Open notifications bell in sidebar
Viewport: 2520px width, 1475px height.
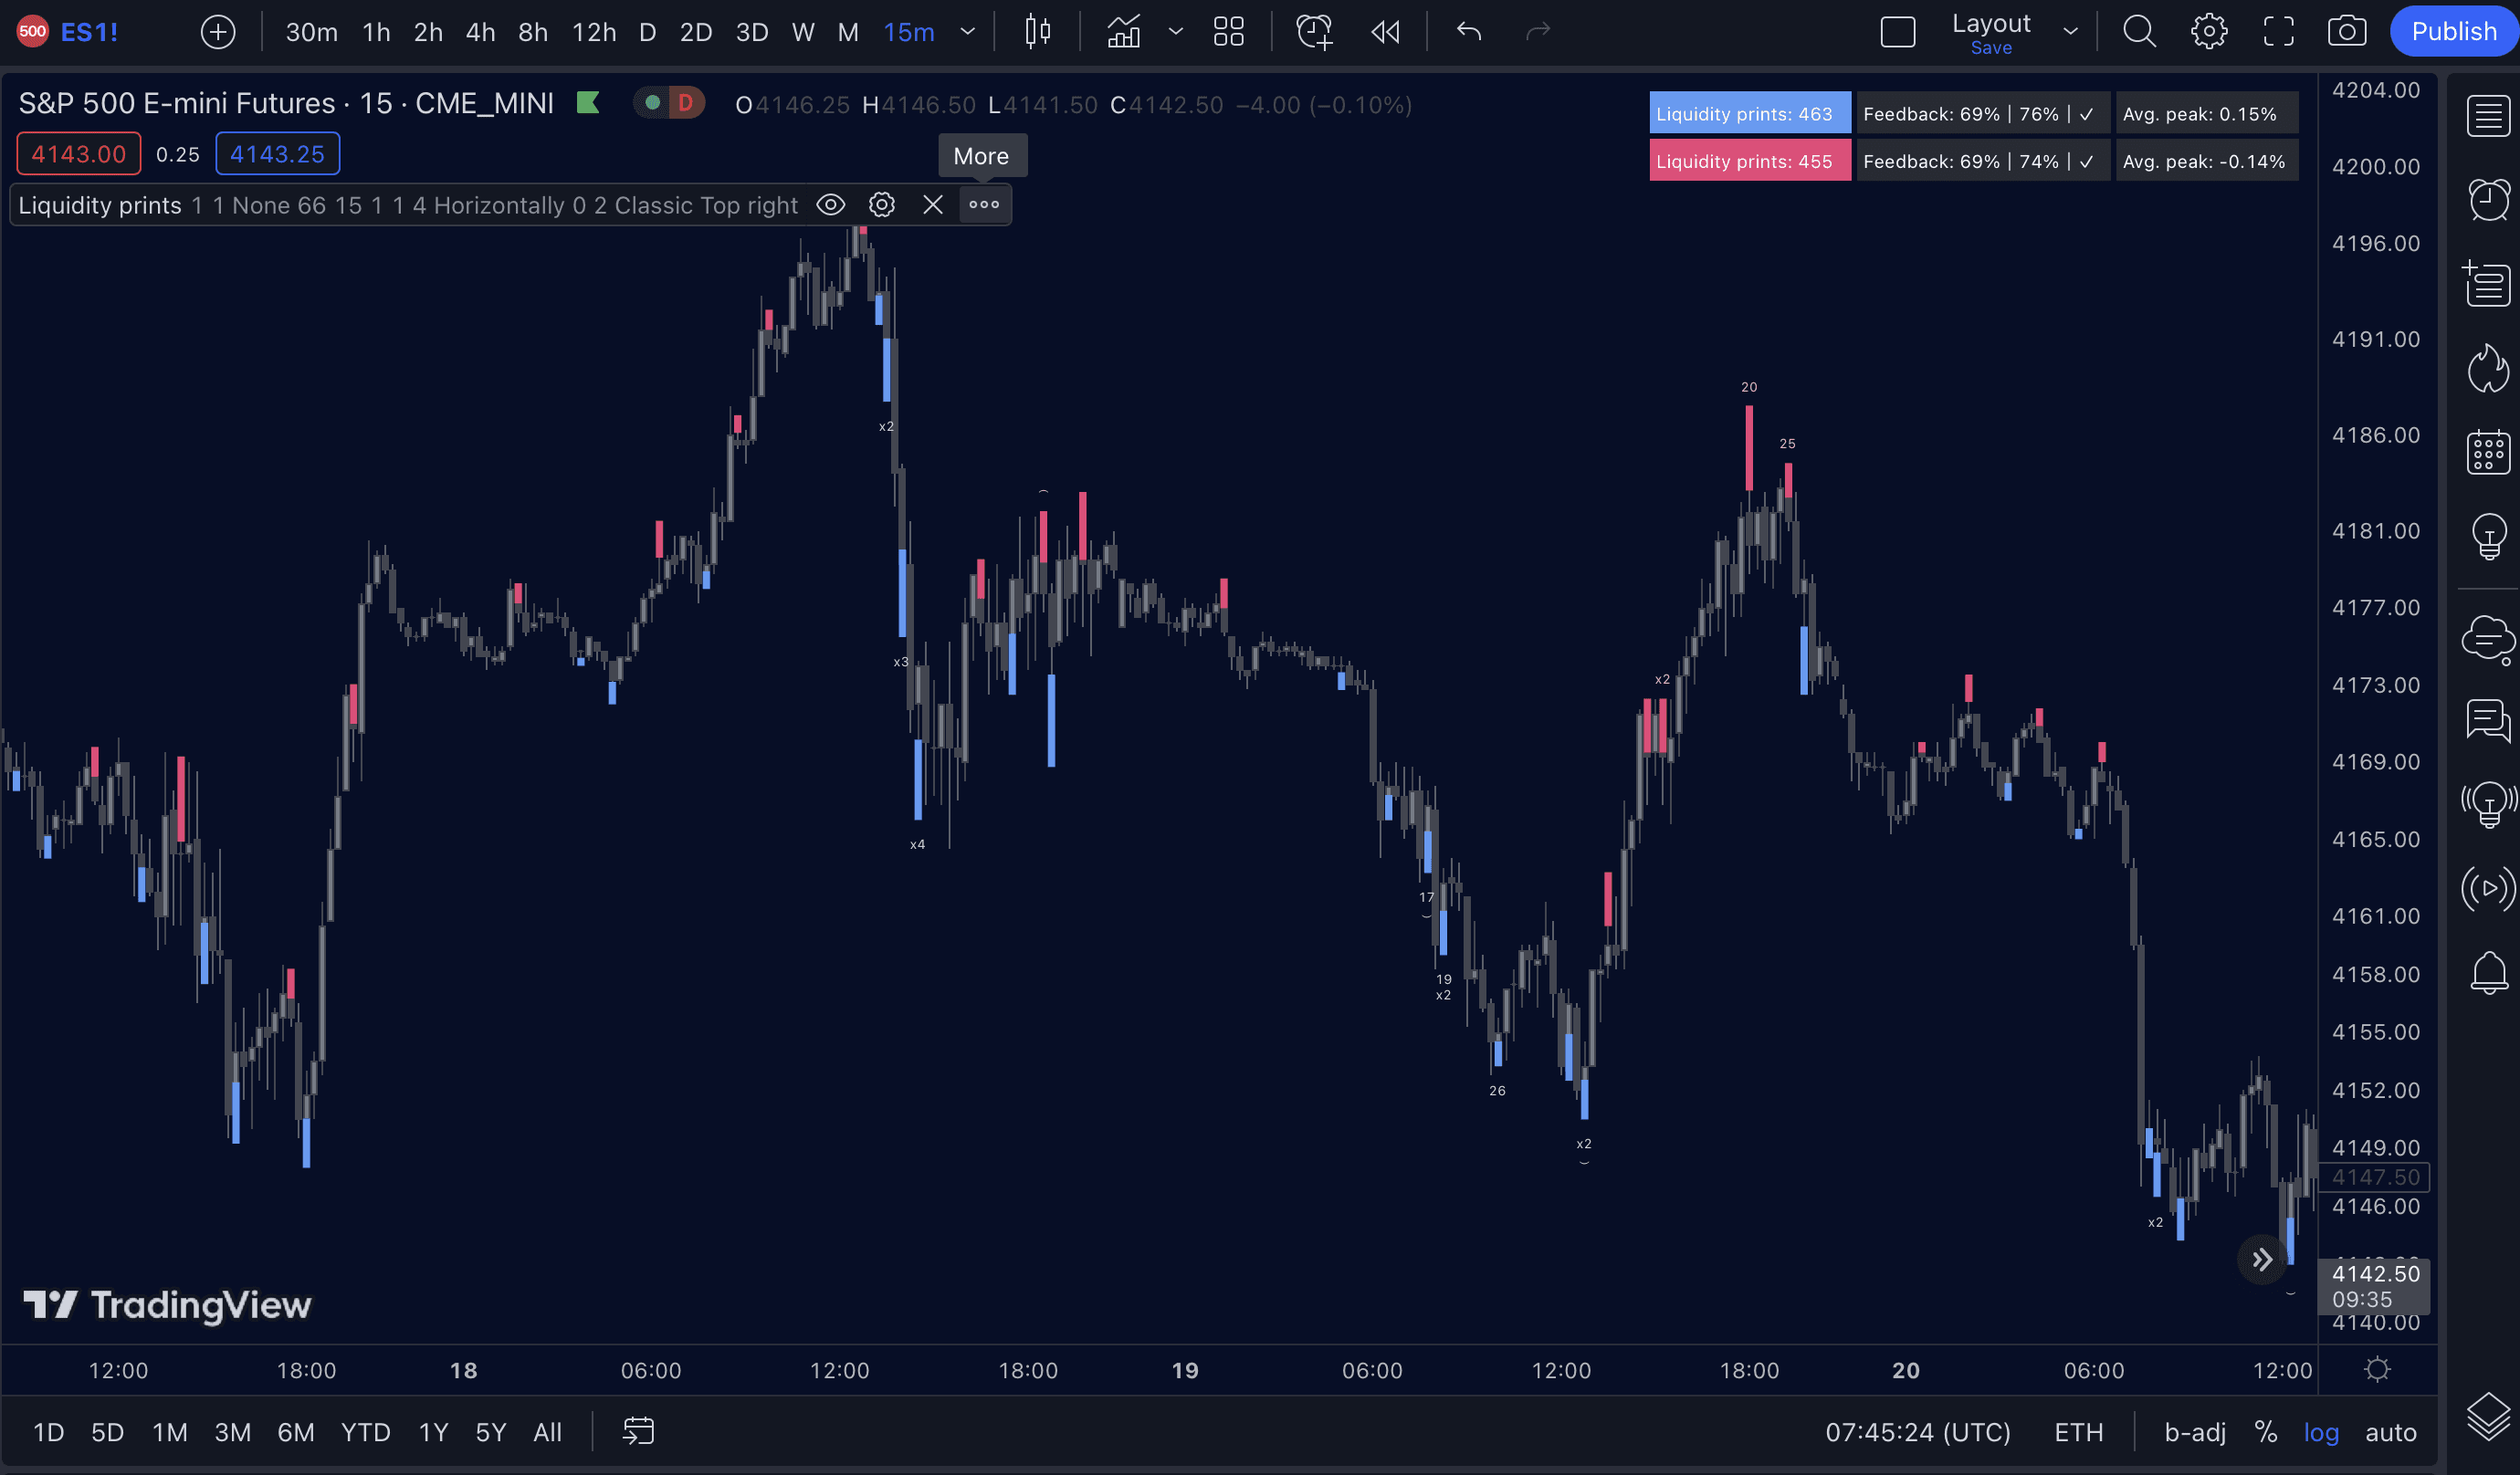[2488, 972]
